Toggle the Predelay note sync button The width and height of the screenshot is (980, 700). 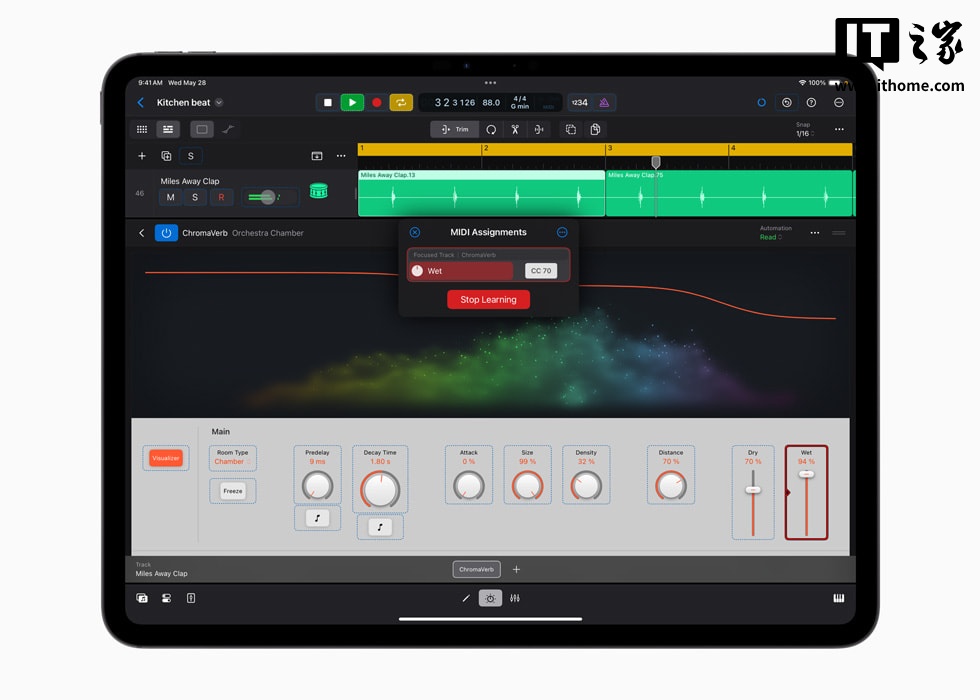[318, 518]
